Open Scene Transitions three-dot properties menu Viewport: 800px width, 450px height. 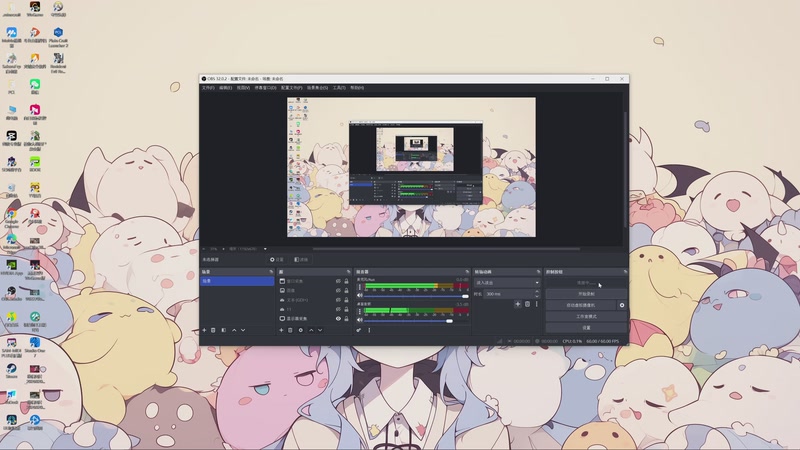(x=537, y=304)
